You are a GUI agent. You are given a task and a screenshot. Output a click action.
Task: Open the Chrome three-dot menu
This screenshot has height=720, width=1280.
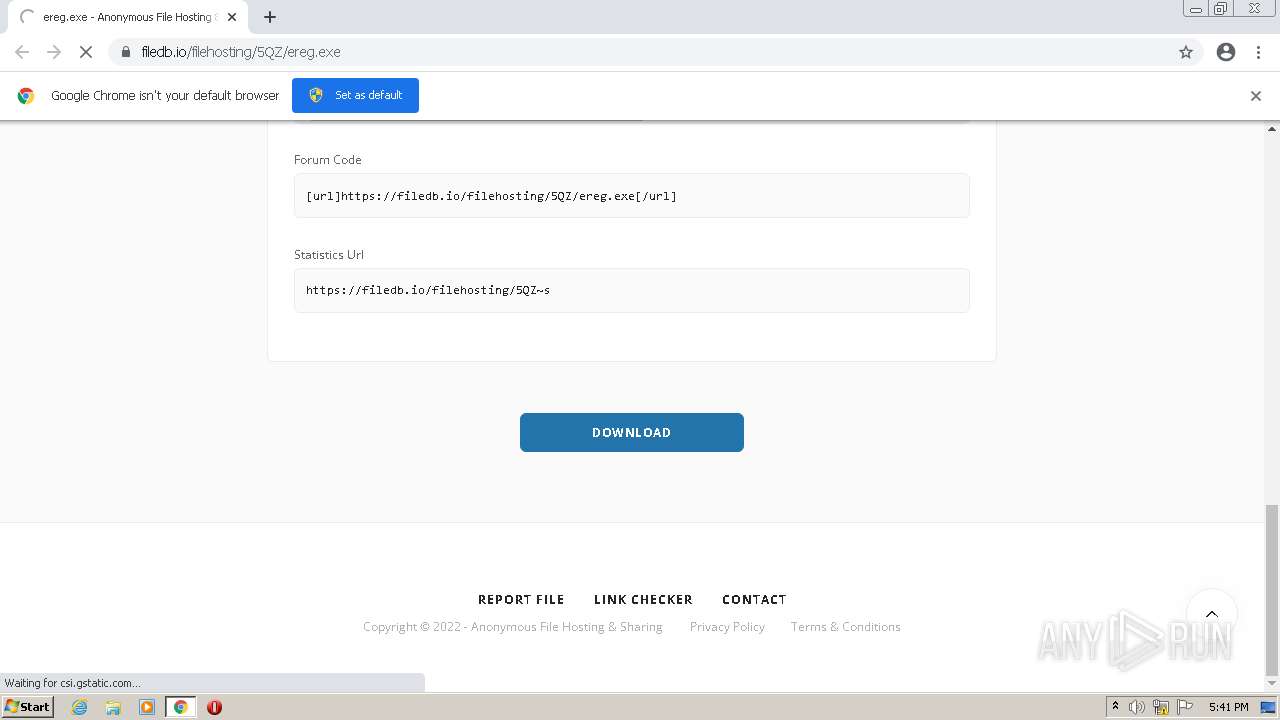[1258, 52]
